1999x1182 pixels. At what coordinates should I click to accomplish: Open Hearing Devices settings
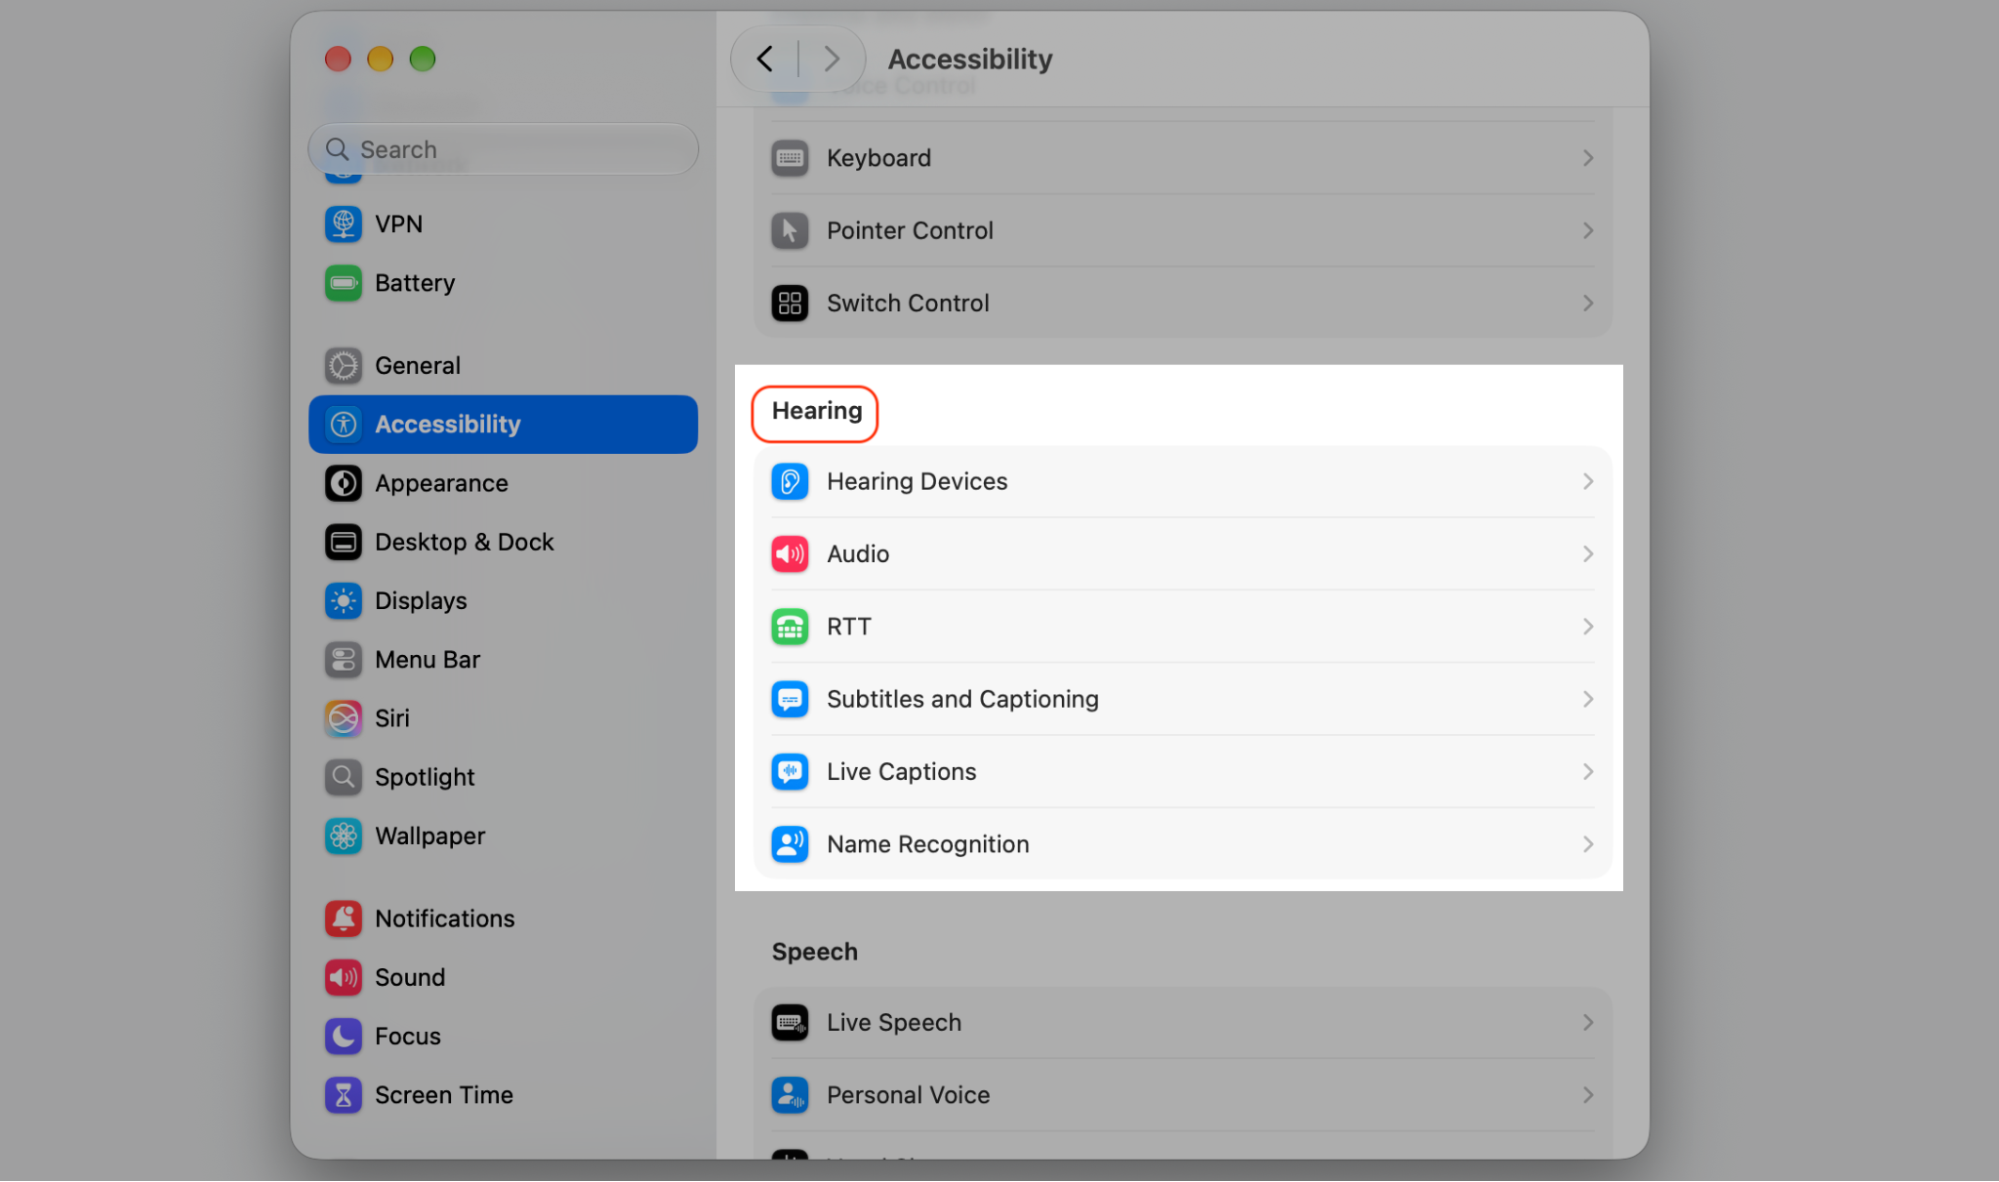pyautogui.click(x=1183, y=482)
